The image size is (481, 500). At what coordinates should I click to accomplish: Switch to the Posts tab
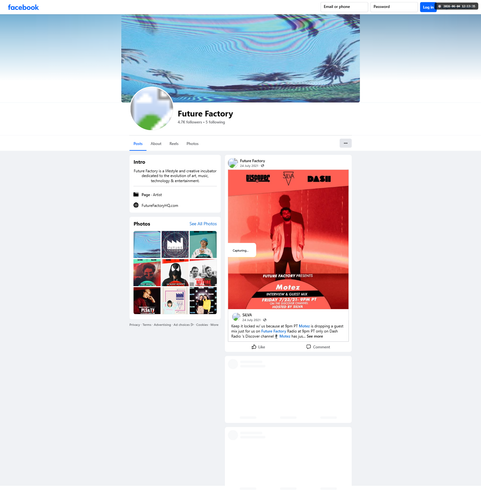point(138,144)
